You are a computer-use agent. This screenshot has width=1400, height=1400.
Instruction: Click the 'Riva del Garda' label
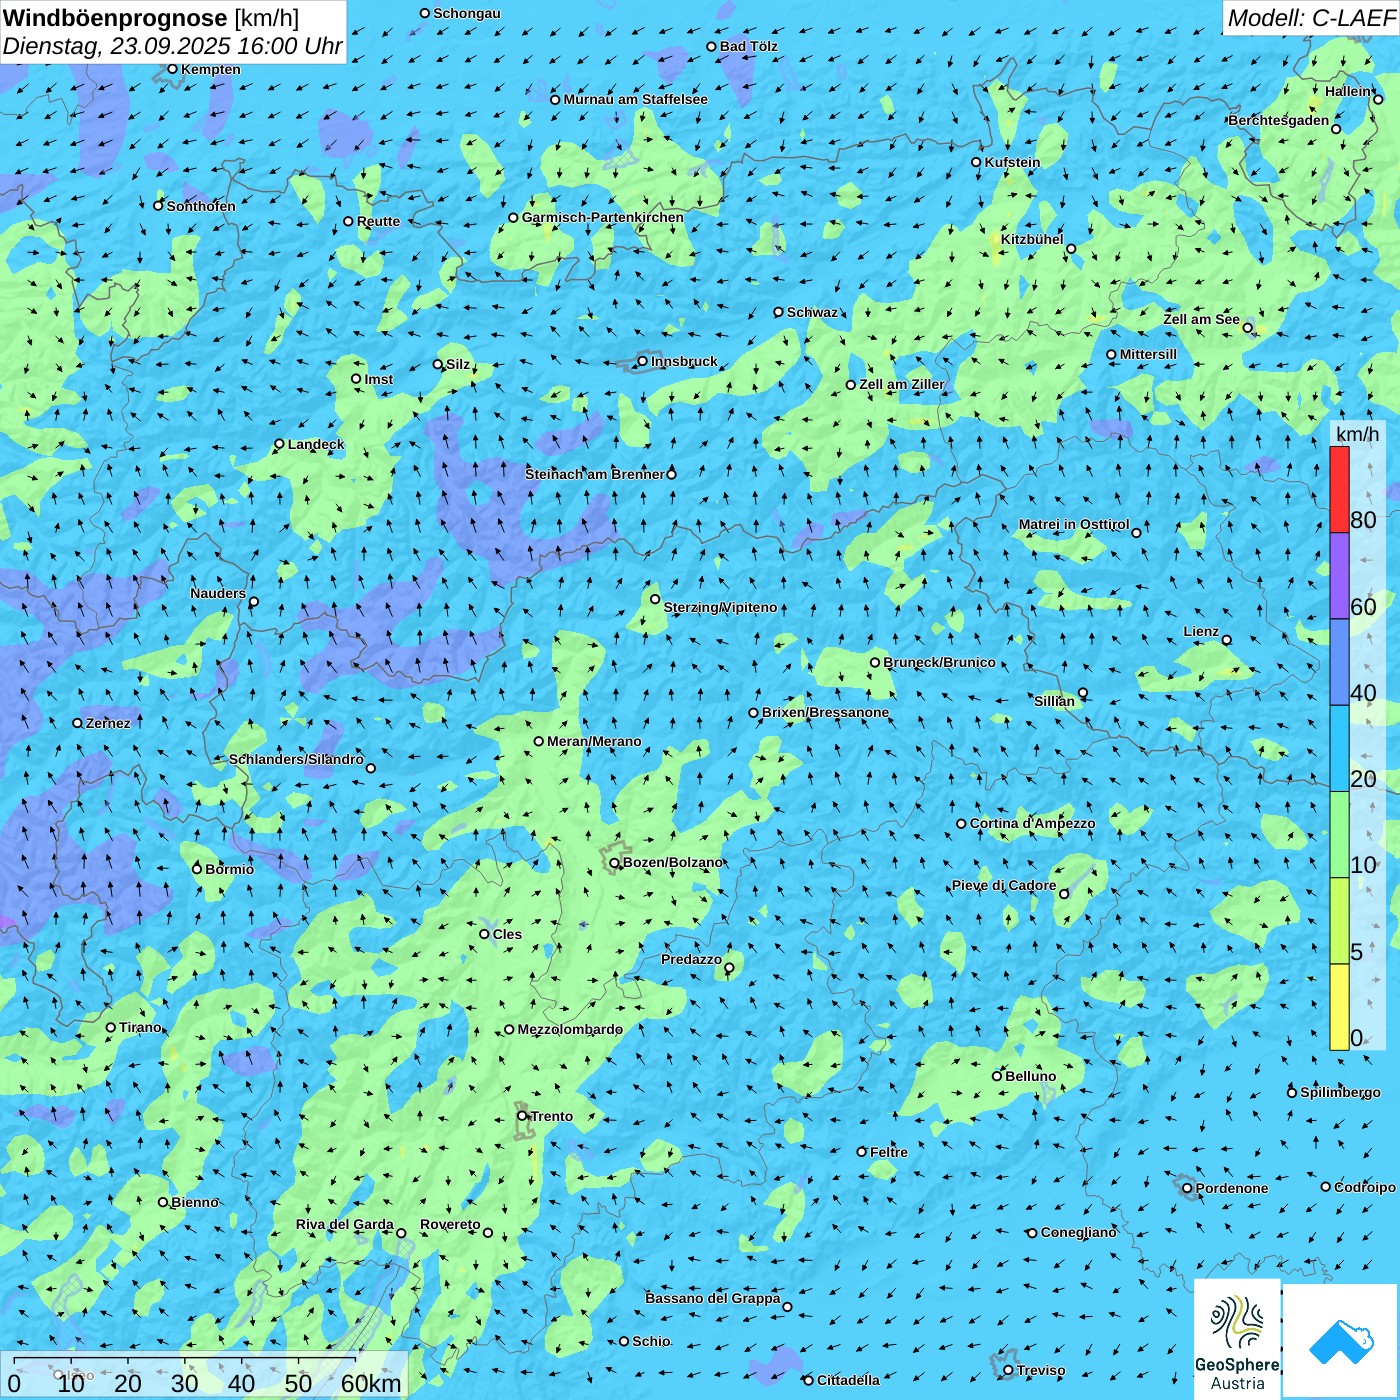point(345,1224)
